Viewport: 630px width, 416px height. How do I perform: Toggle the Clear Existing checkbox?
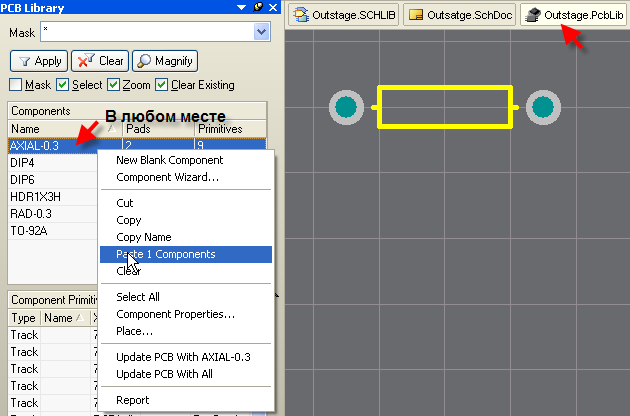coord(163,85)
